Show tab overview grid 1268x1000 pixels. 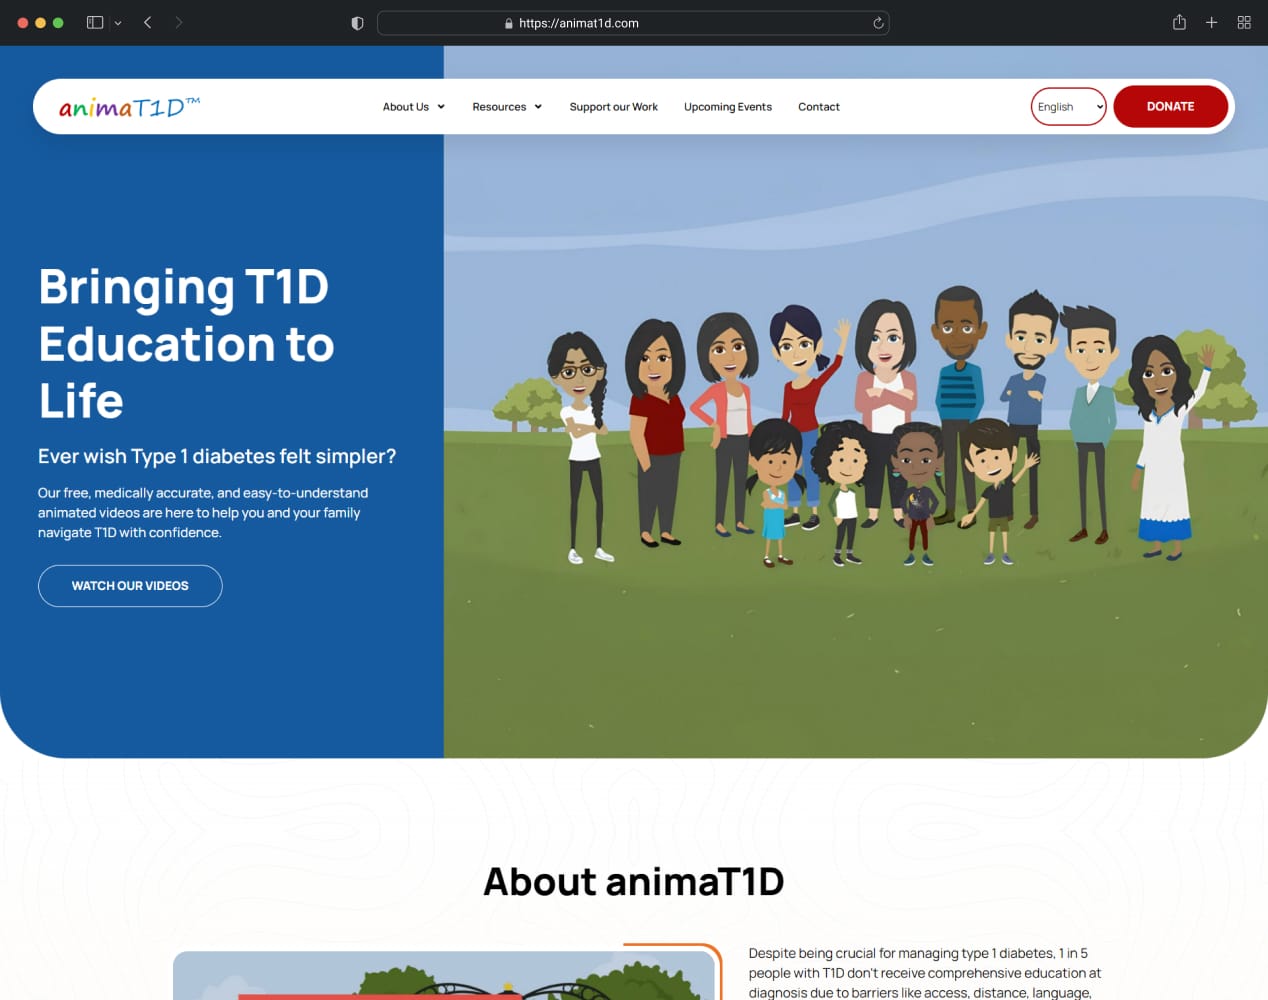click(x=1244, y=22)
